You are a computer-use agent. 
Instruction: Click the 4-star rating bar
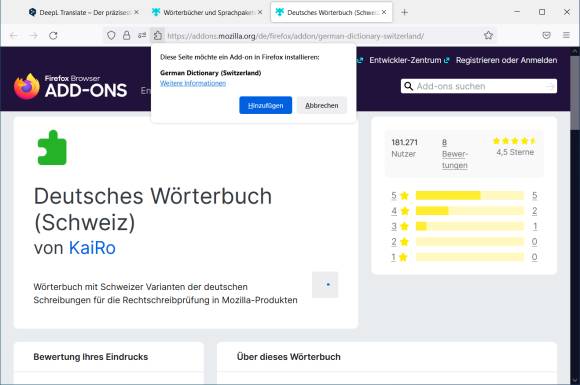pyautogui.click(x=470, y=211)
